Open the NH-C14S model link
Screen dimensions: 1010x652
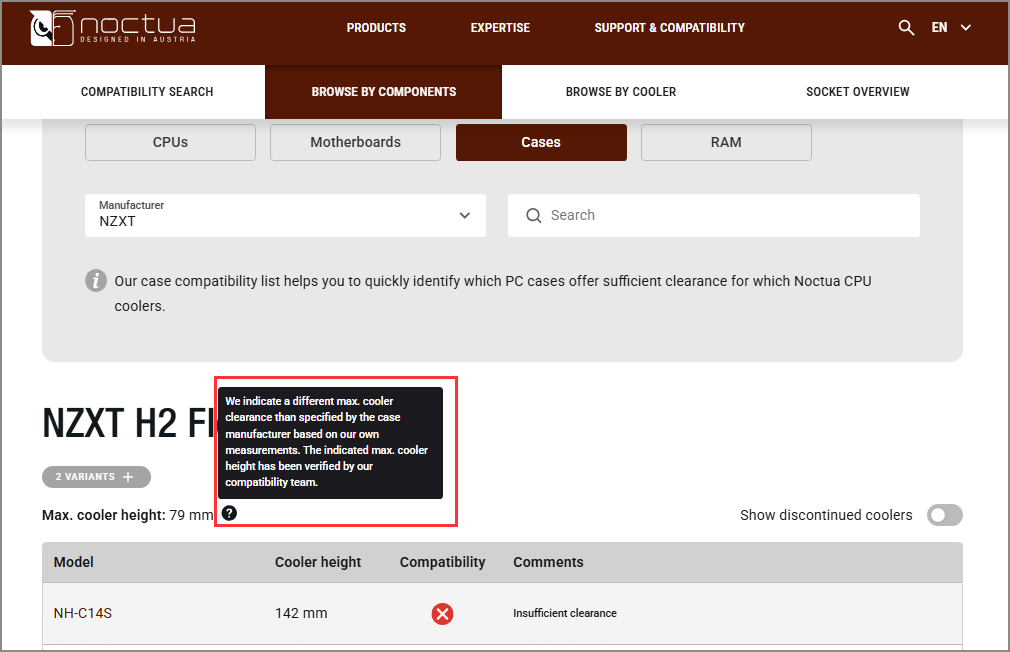(82, 613)
